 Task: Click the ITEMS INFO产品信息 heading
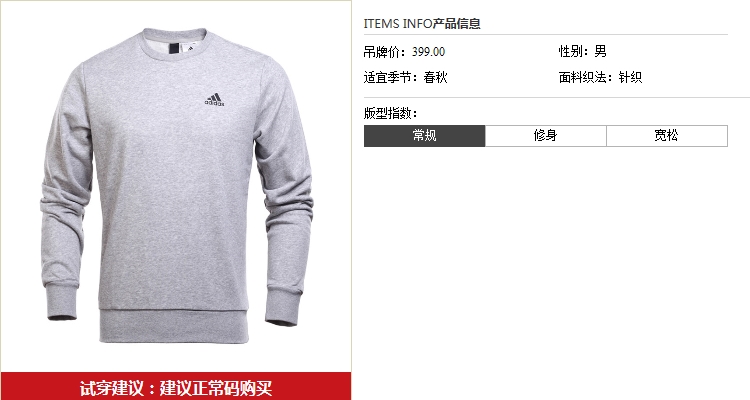(422, 23)
